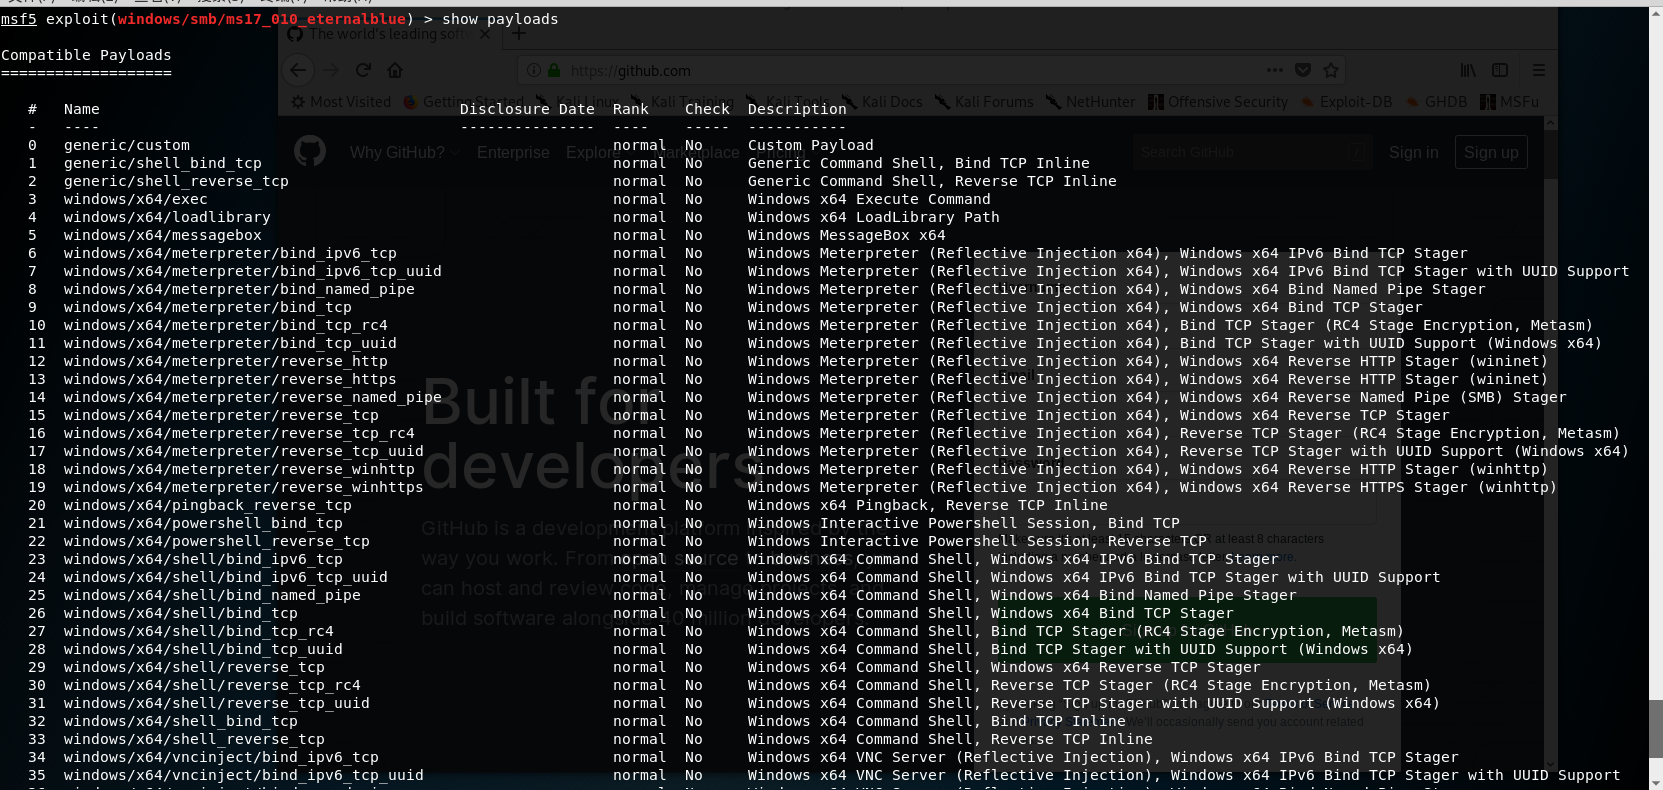Click the Sign up button
The height and width of the screenshot is (790, 1663).
click(1490, 152)
